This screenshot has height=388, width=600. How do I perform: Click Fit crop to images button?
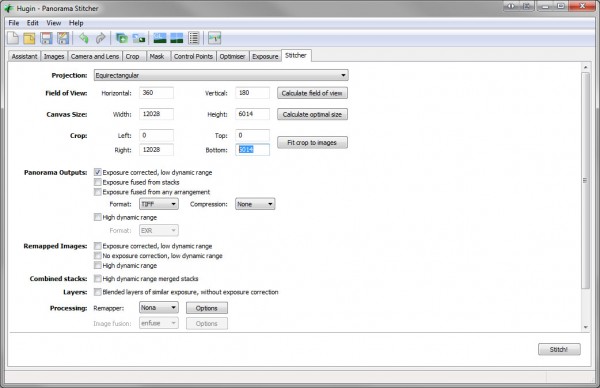312,142
